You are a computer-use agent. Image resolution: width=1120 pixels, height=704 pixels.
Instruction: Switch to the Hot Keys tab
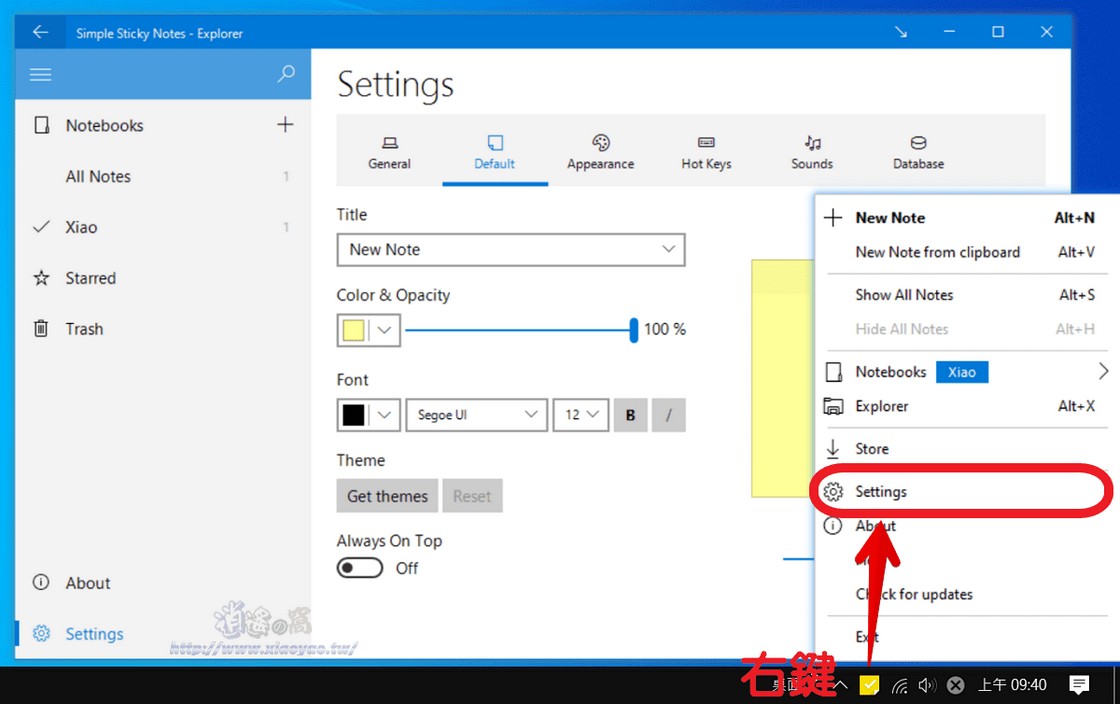[x=706, y=152]
